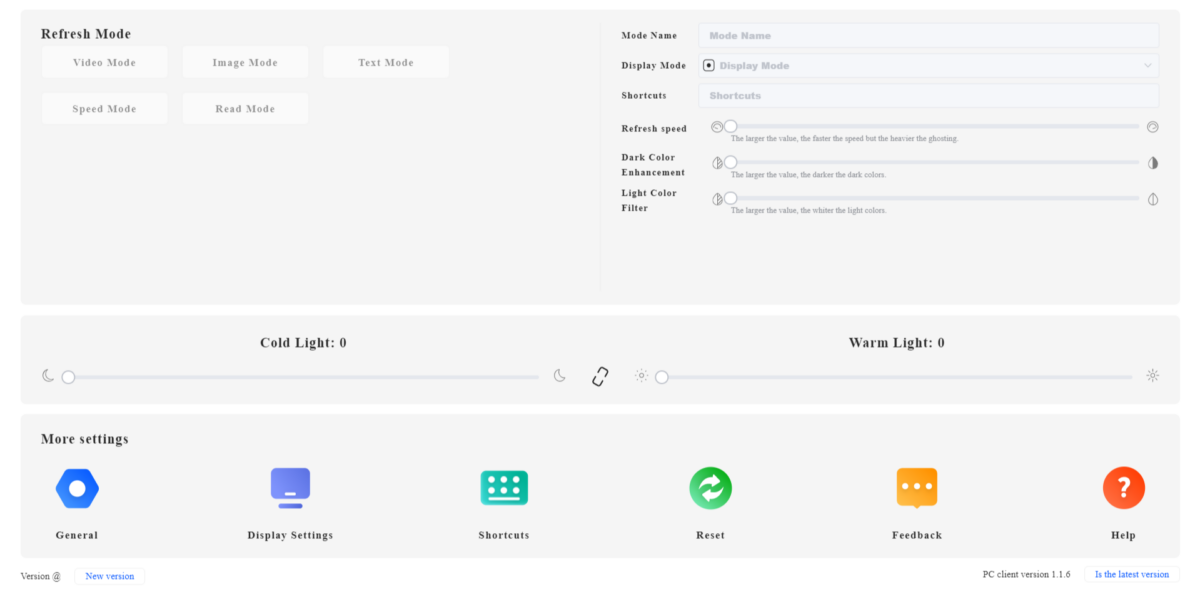Select Image Mode refresh option
This screenshot has height=592, width=1200.
click(x=245, y=62)
